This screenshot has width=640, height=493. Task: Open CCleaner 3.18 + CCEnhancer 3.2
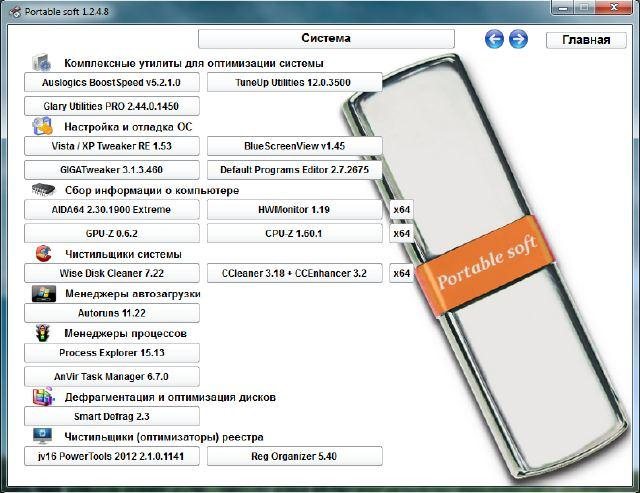tap(294, 273)
